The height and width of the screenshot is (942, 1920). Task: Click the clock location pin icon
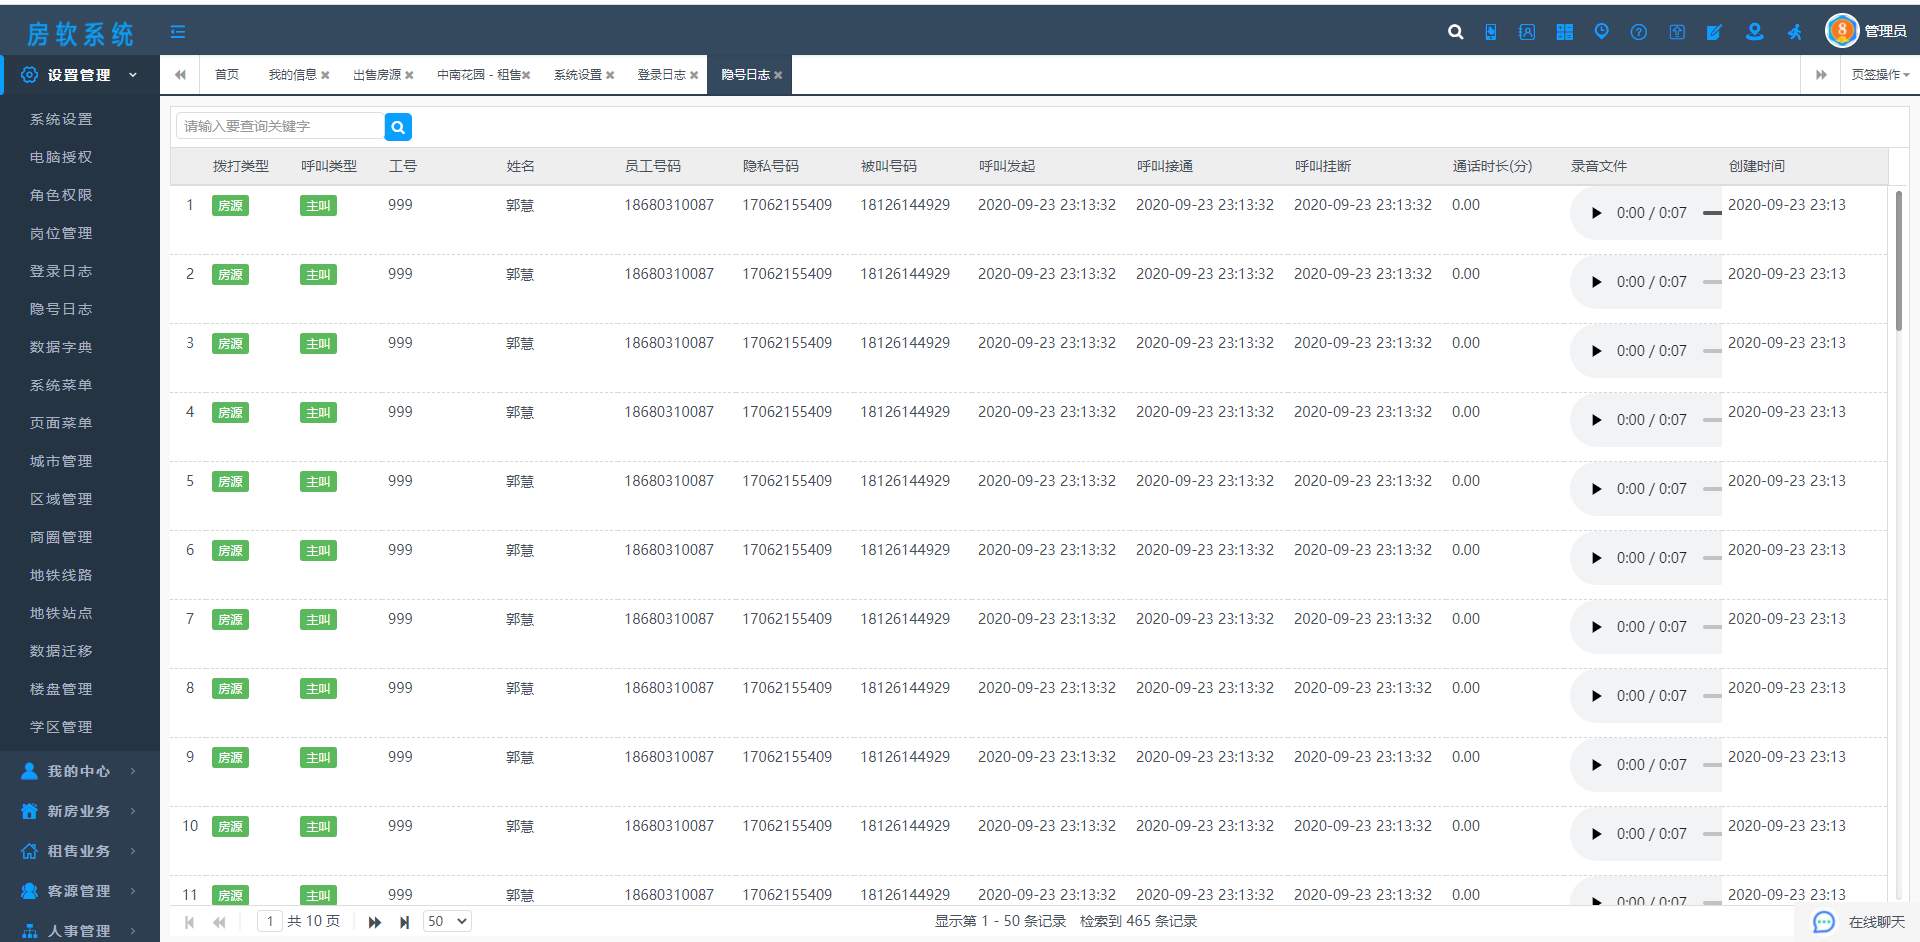click(1602, 32)
